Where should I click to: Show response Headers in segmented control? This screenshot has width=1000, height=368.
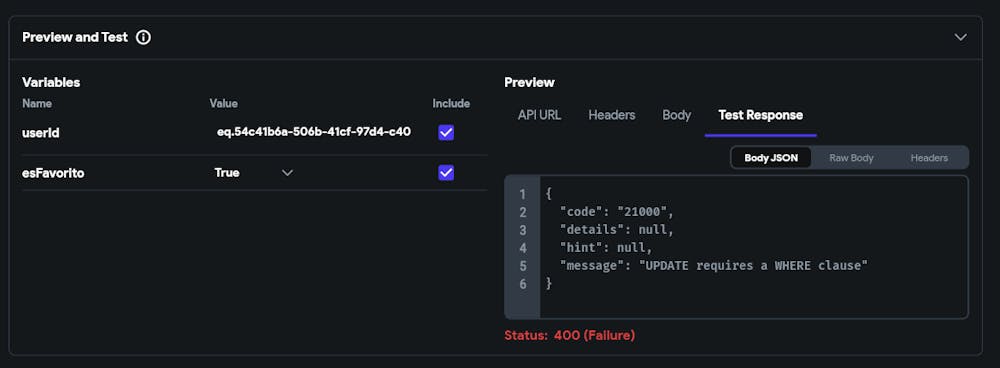click(929, 158)
